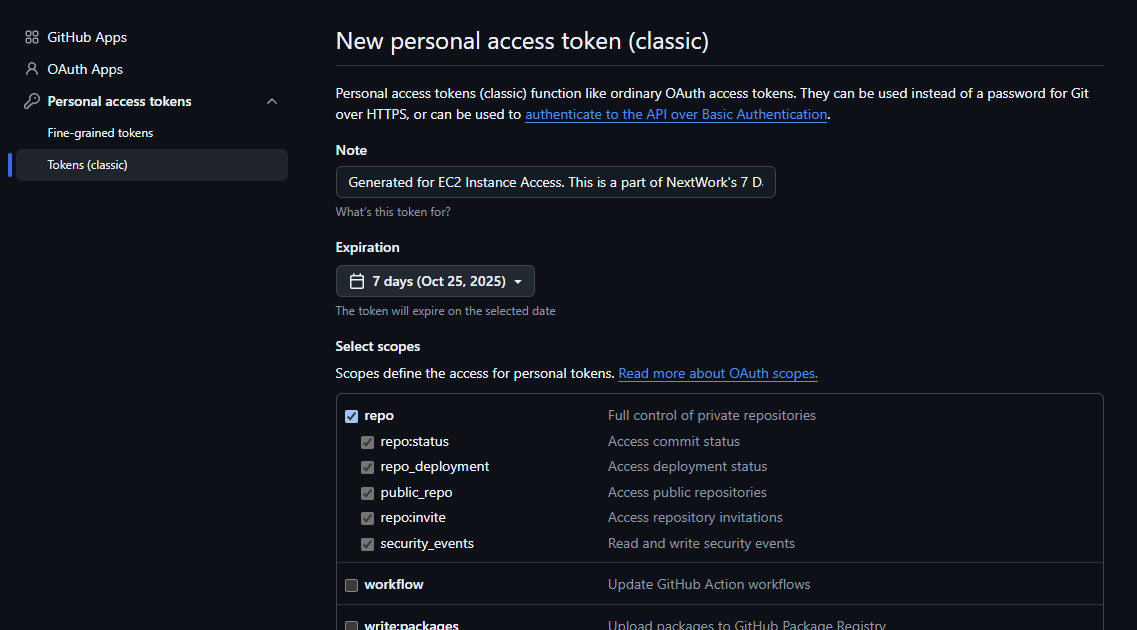
Task: Toggle the public_repo checkbox
Action: point(367,492)
